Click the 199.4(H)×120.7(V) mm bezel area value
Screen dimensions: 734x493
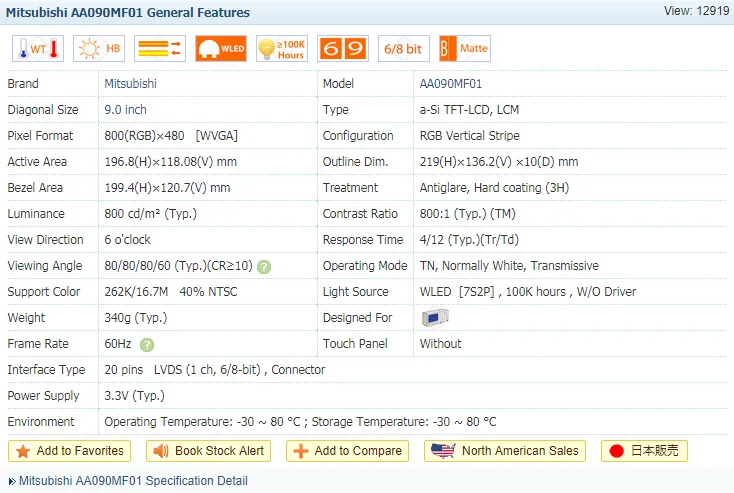pyautogui.click(x=167, y=188)
